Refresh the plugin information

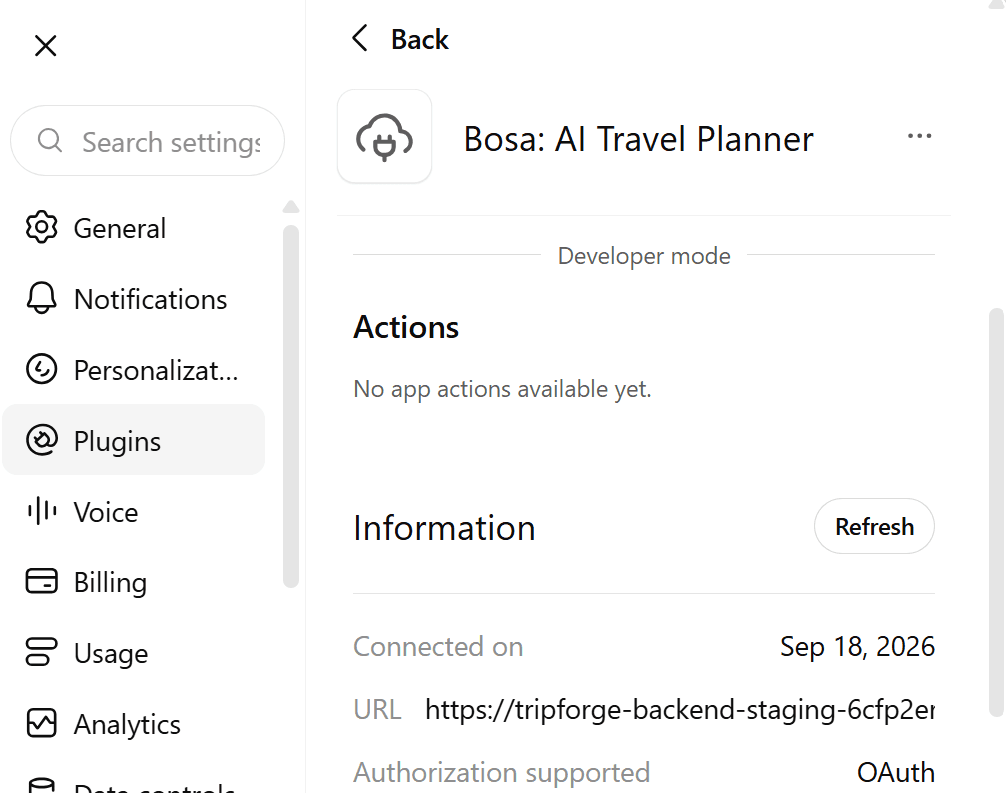pos(874,526)
